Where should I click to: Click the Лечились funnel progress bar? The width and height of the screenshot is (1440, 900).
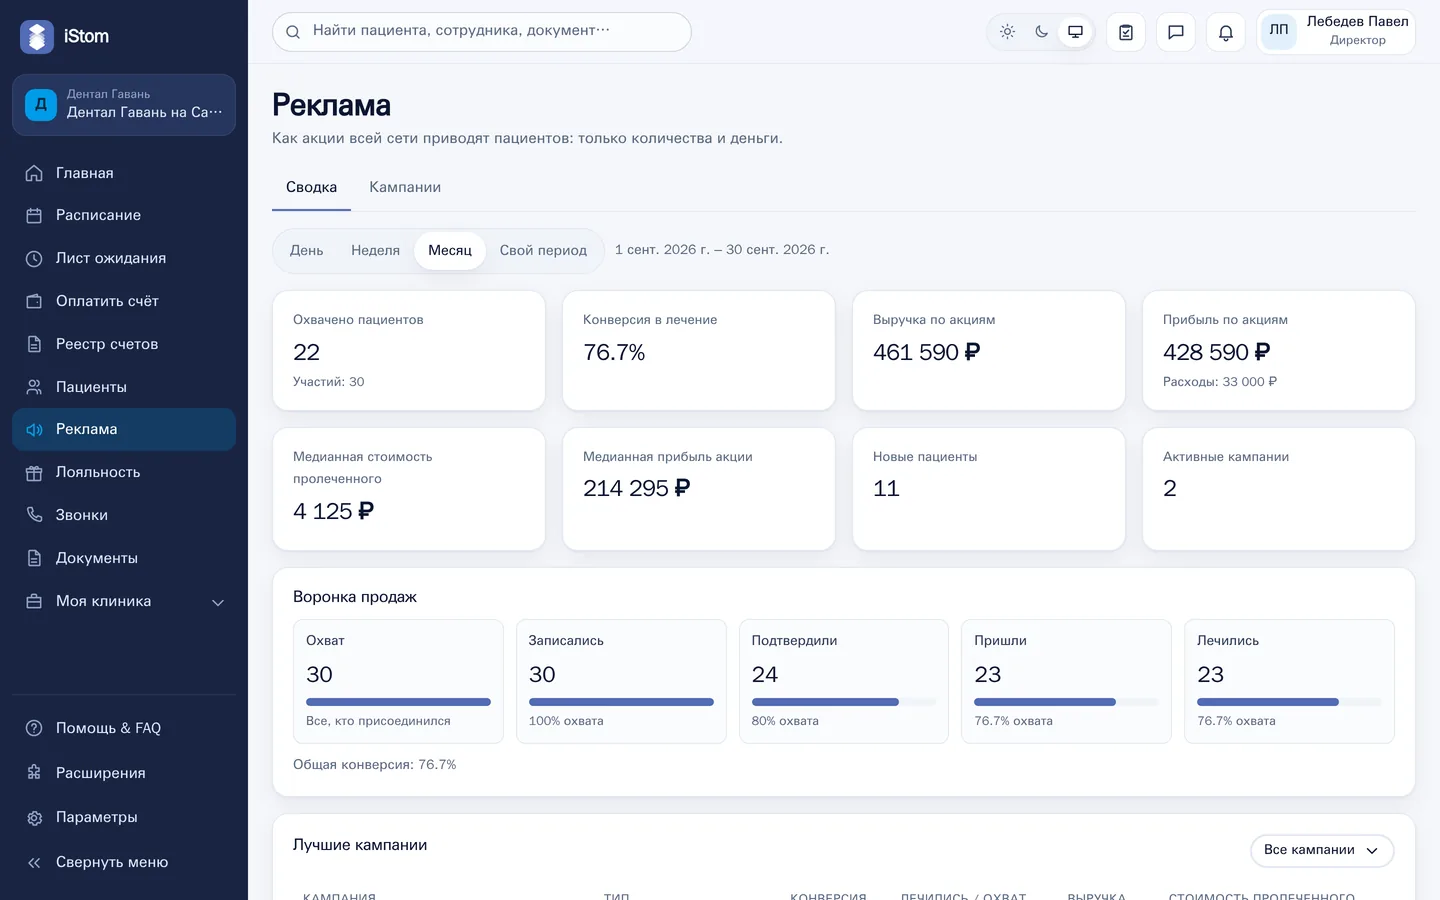(x=1289, y=702)
